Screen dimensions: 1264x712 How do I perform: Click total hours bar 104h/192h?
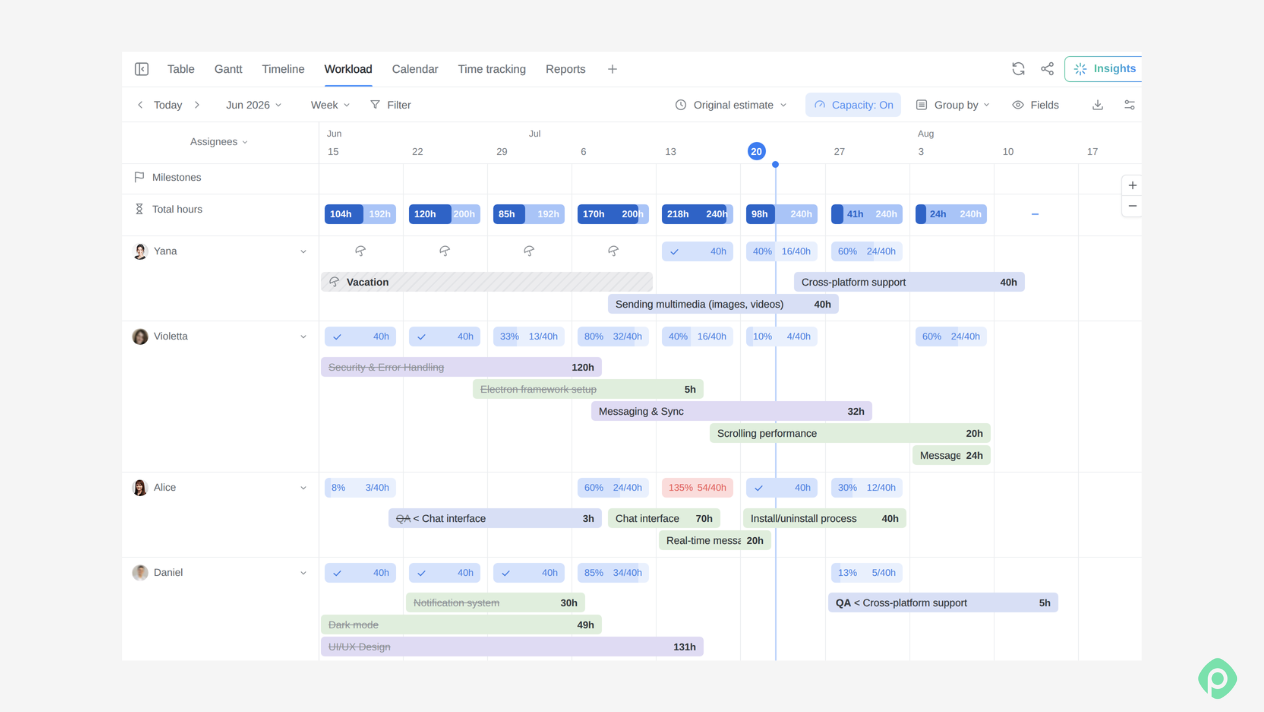pyautogui.click(x=360, y=214)
